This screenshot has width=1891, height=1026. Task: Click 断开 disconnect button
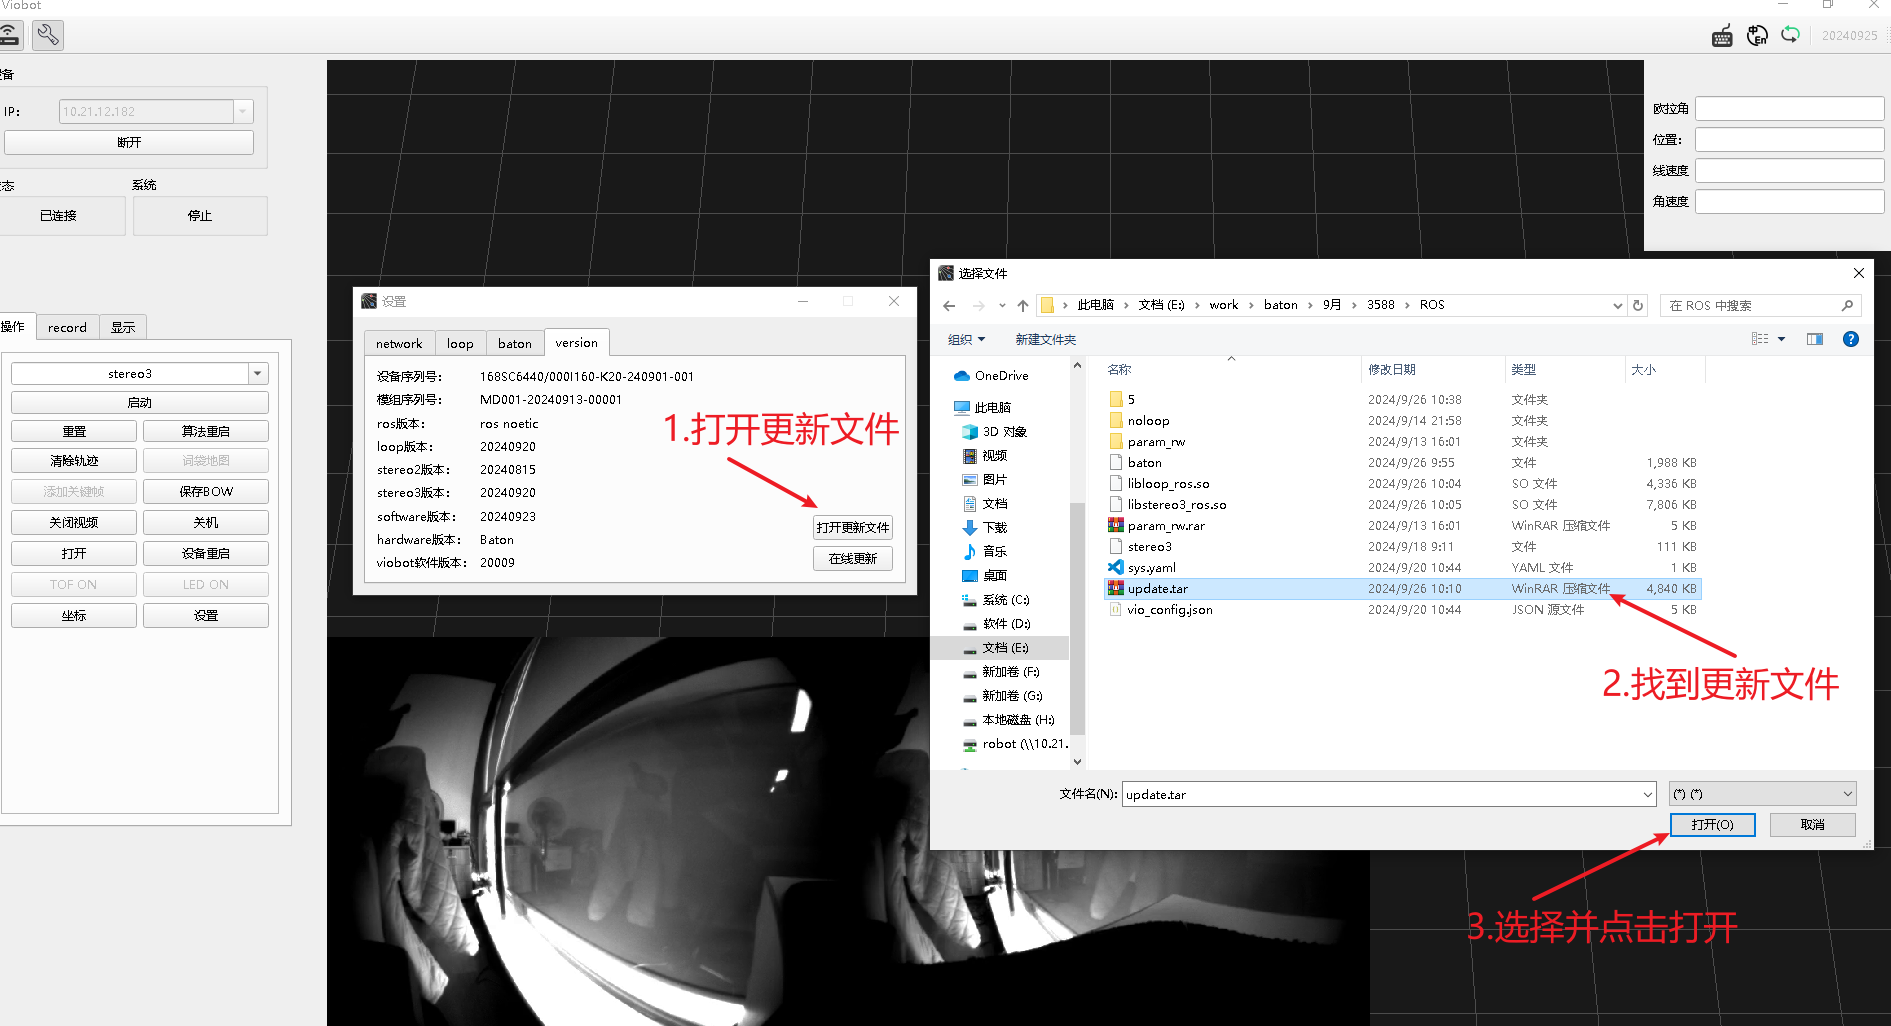pos(128,143)
